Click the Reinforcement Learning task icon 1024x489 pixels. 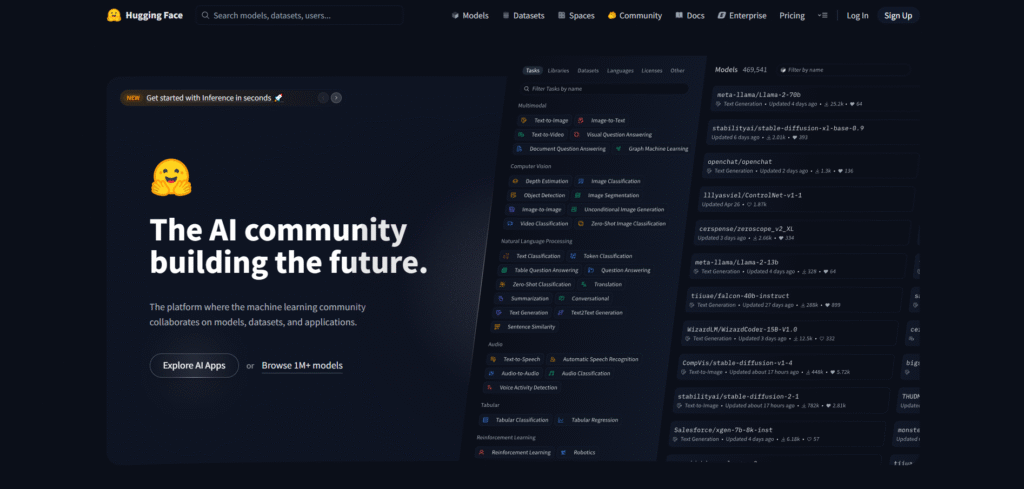pos(482,452)
